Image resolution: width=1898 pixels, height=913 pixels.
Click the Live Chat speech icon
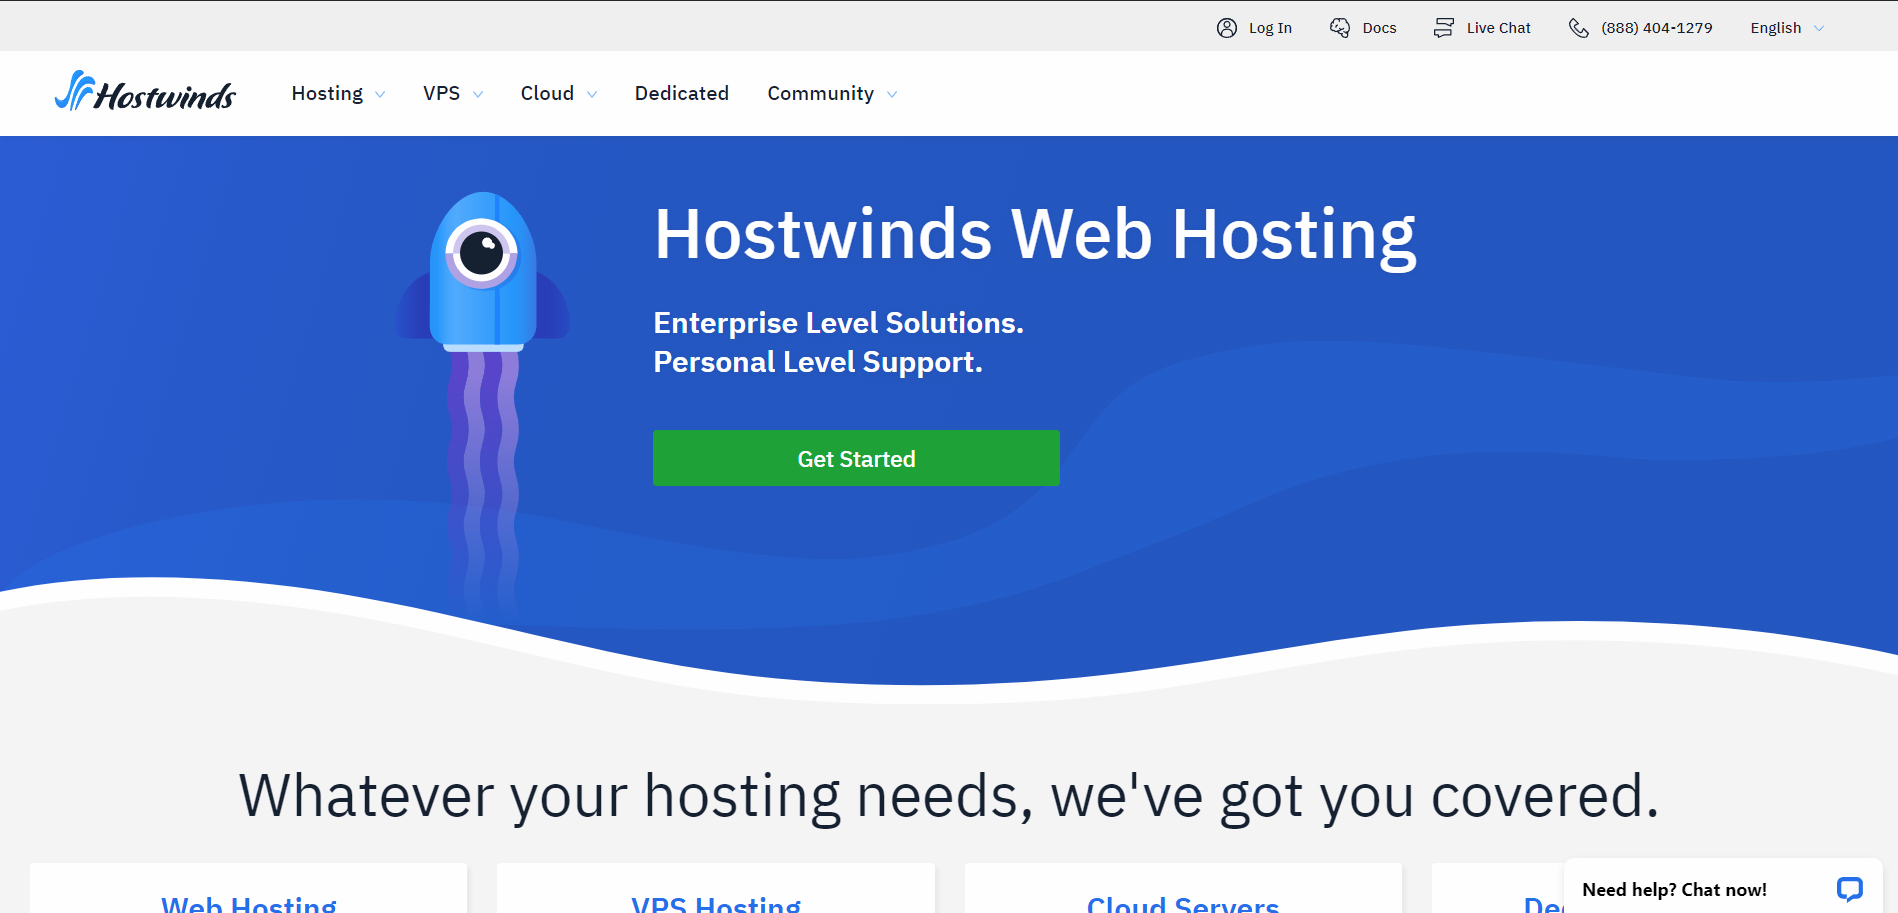pyautogui.click(x=1444, y=28)
